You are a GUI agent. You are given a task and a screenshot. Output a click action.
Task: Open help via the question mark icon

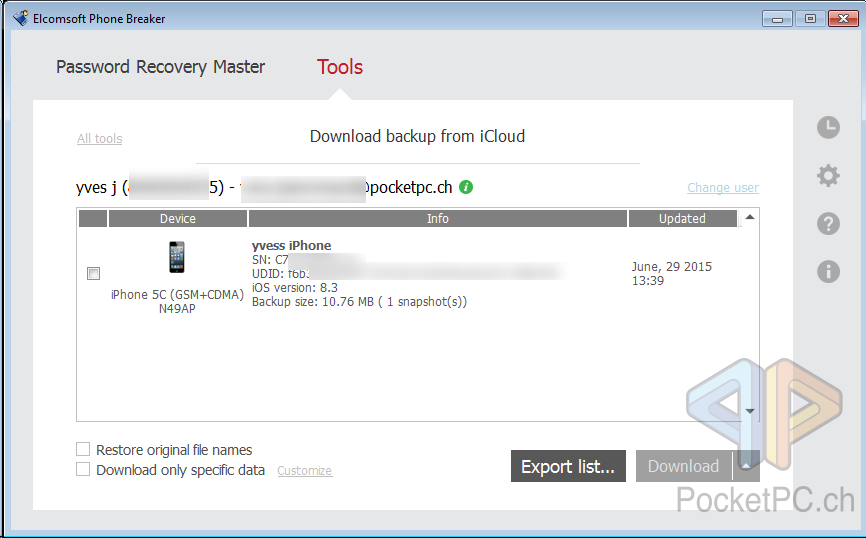coord(828,224)
